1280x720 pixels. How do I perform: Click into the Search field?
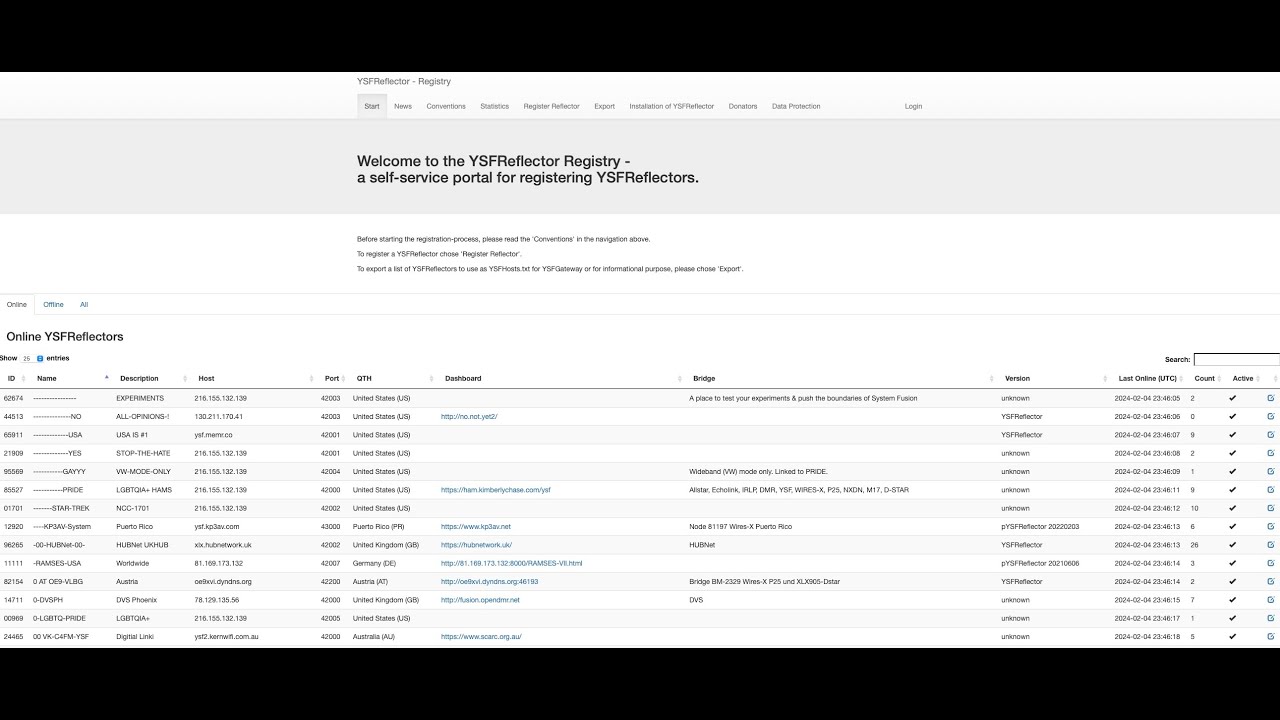pos(1237,359)
